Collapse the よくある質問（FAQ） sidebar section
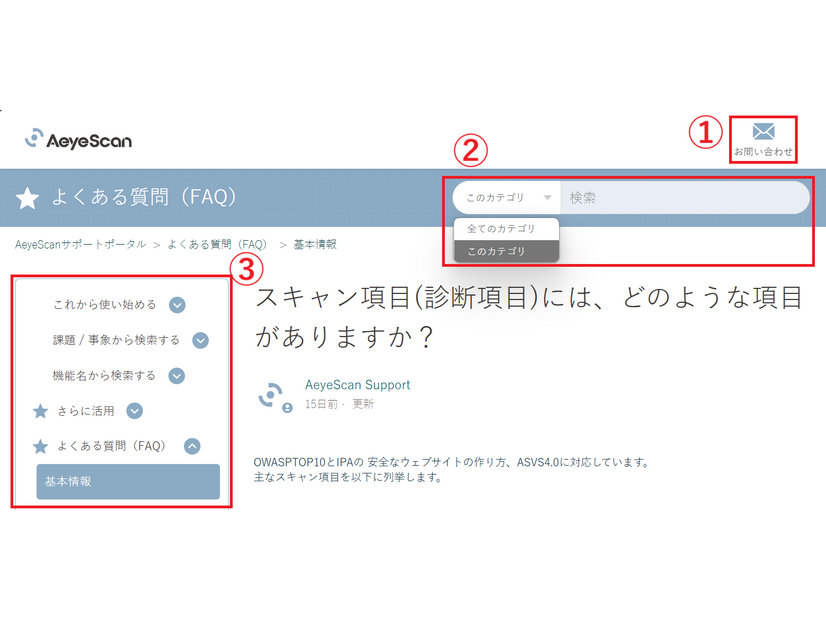The width and height of the screenshot is (826, 620). [192, 447]
